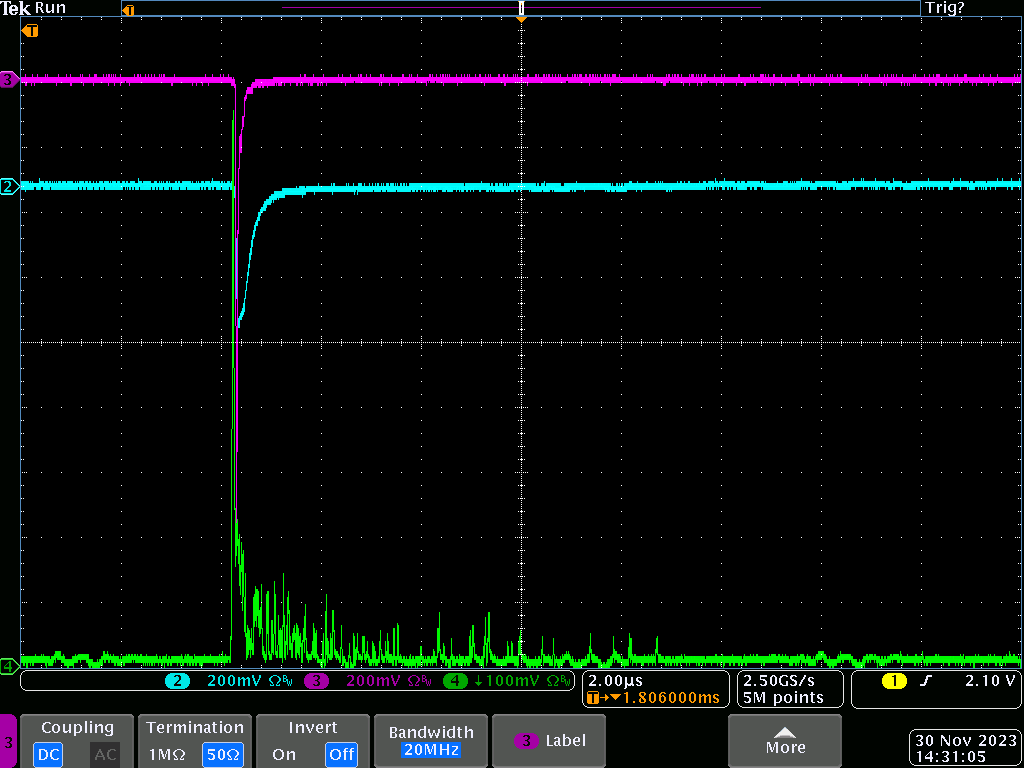Select AC coupling option
Screen dimensions: 1024x768
(105, 754)
